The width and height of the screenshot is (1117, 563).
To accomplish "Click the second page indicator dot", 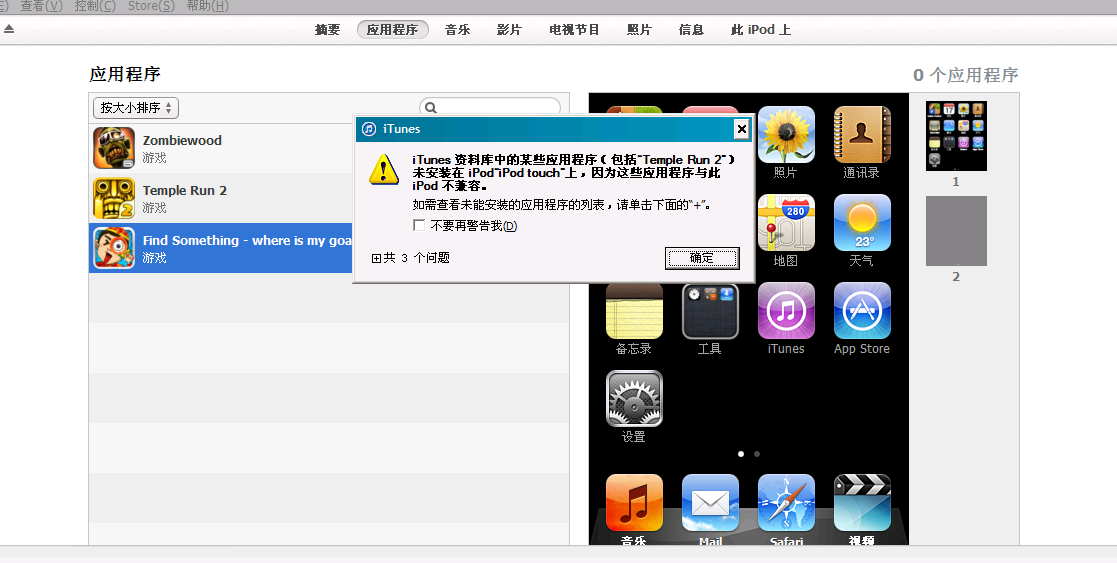I will click(757, 454).
